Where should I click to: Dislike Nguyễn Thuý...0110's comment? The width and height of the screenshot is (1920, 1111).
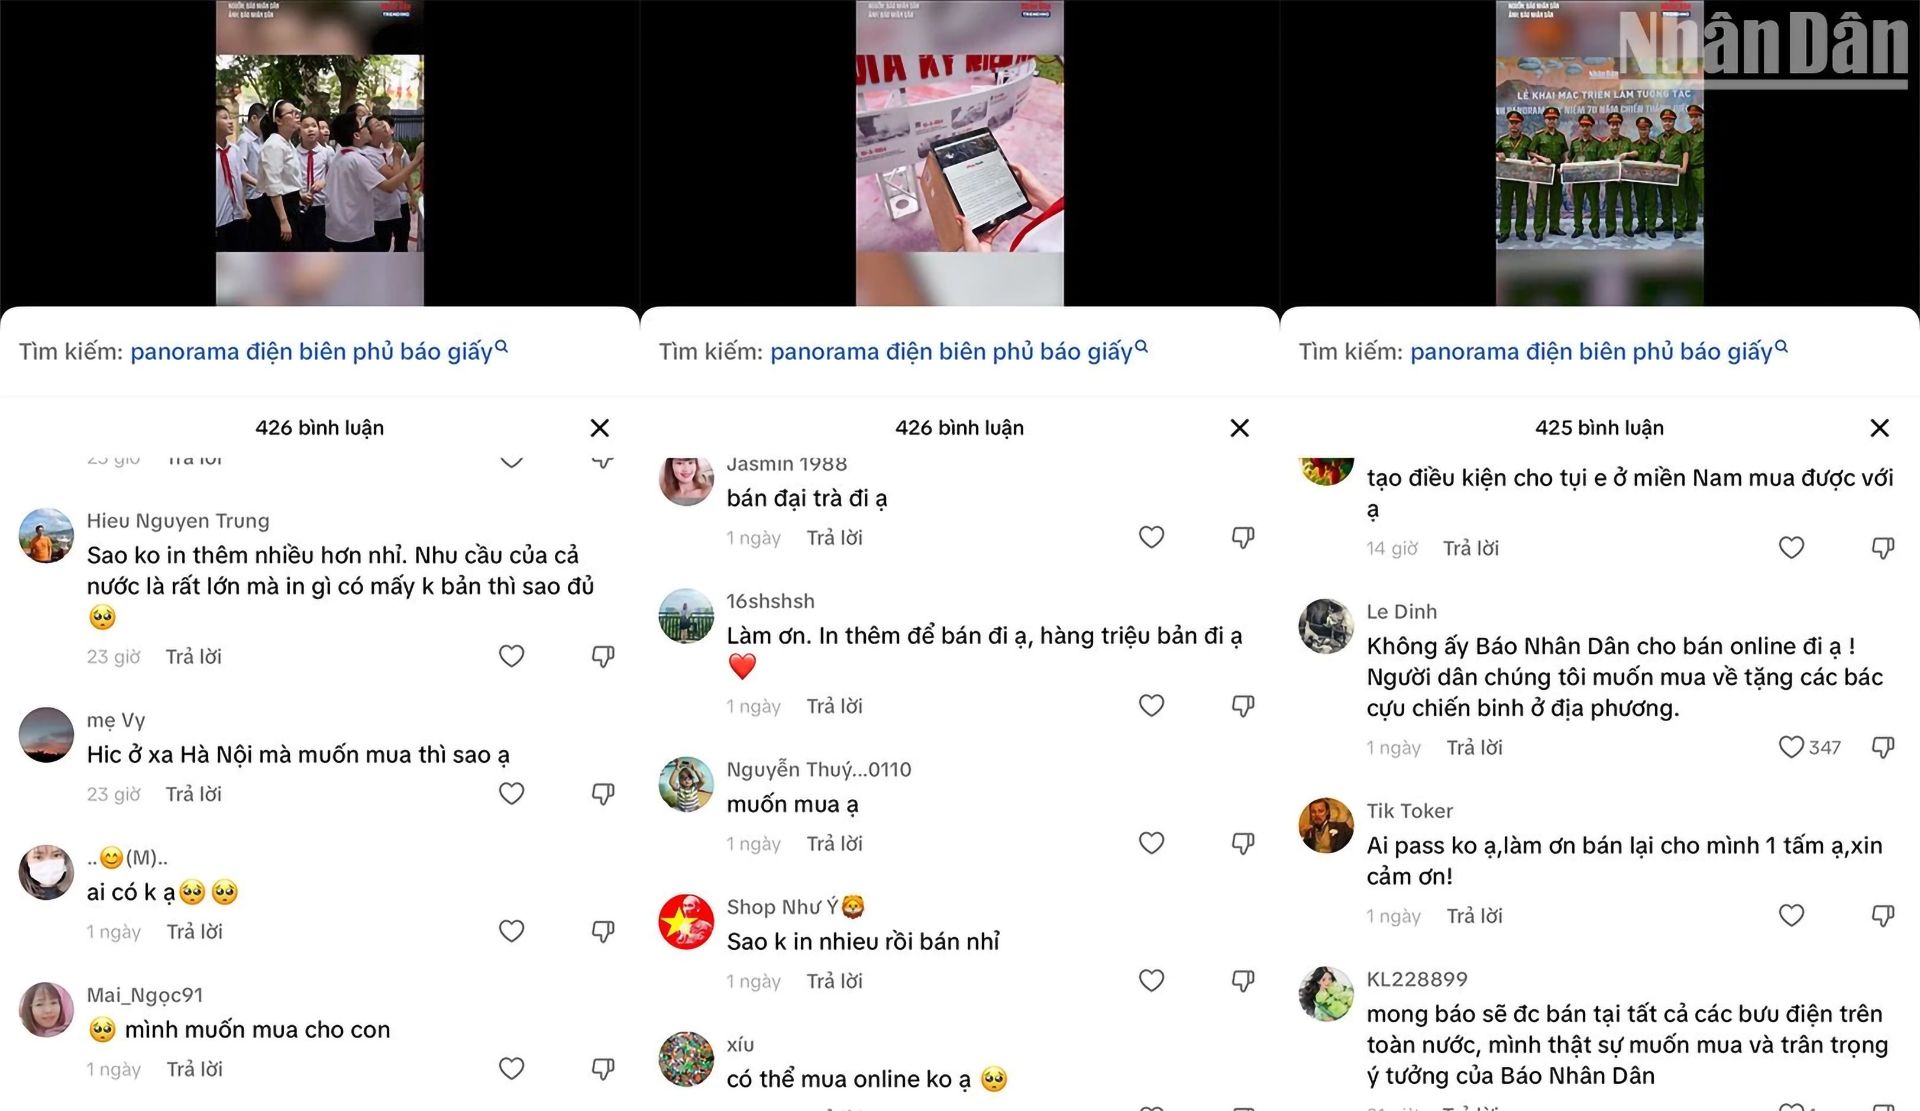click(1243, 844)
